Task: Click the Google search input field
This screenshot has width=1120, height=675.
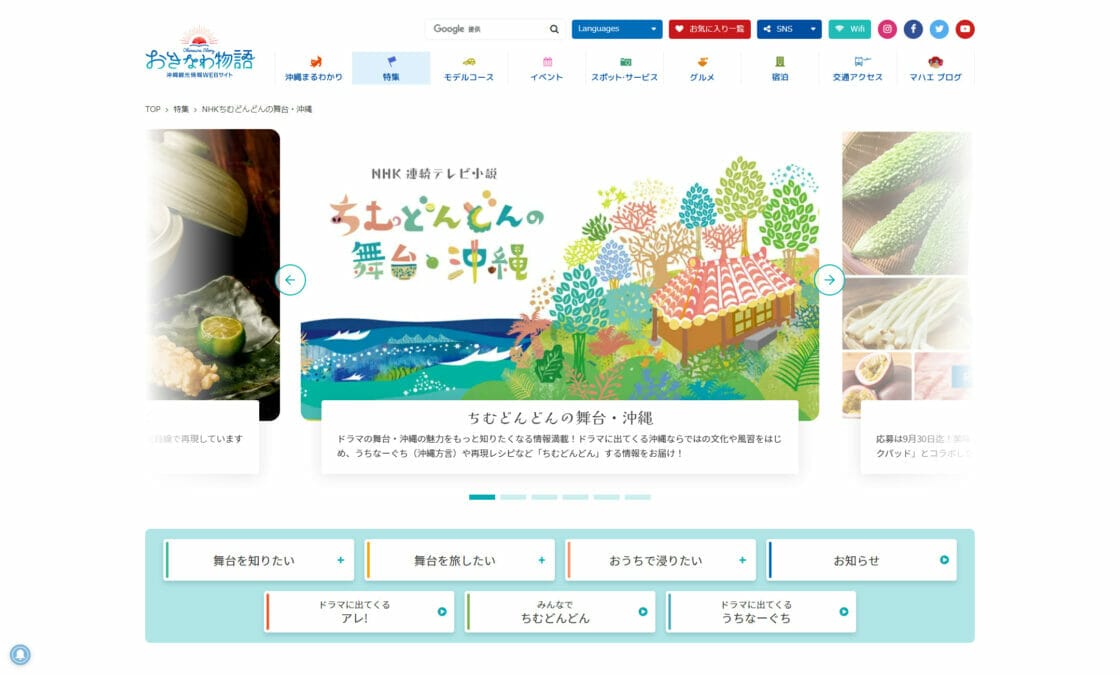Action: [x=487, y=29]
